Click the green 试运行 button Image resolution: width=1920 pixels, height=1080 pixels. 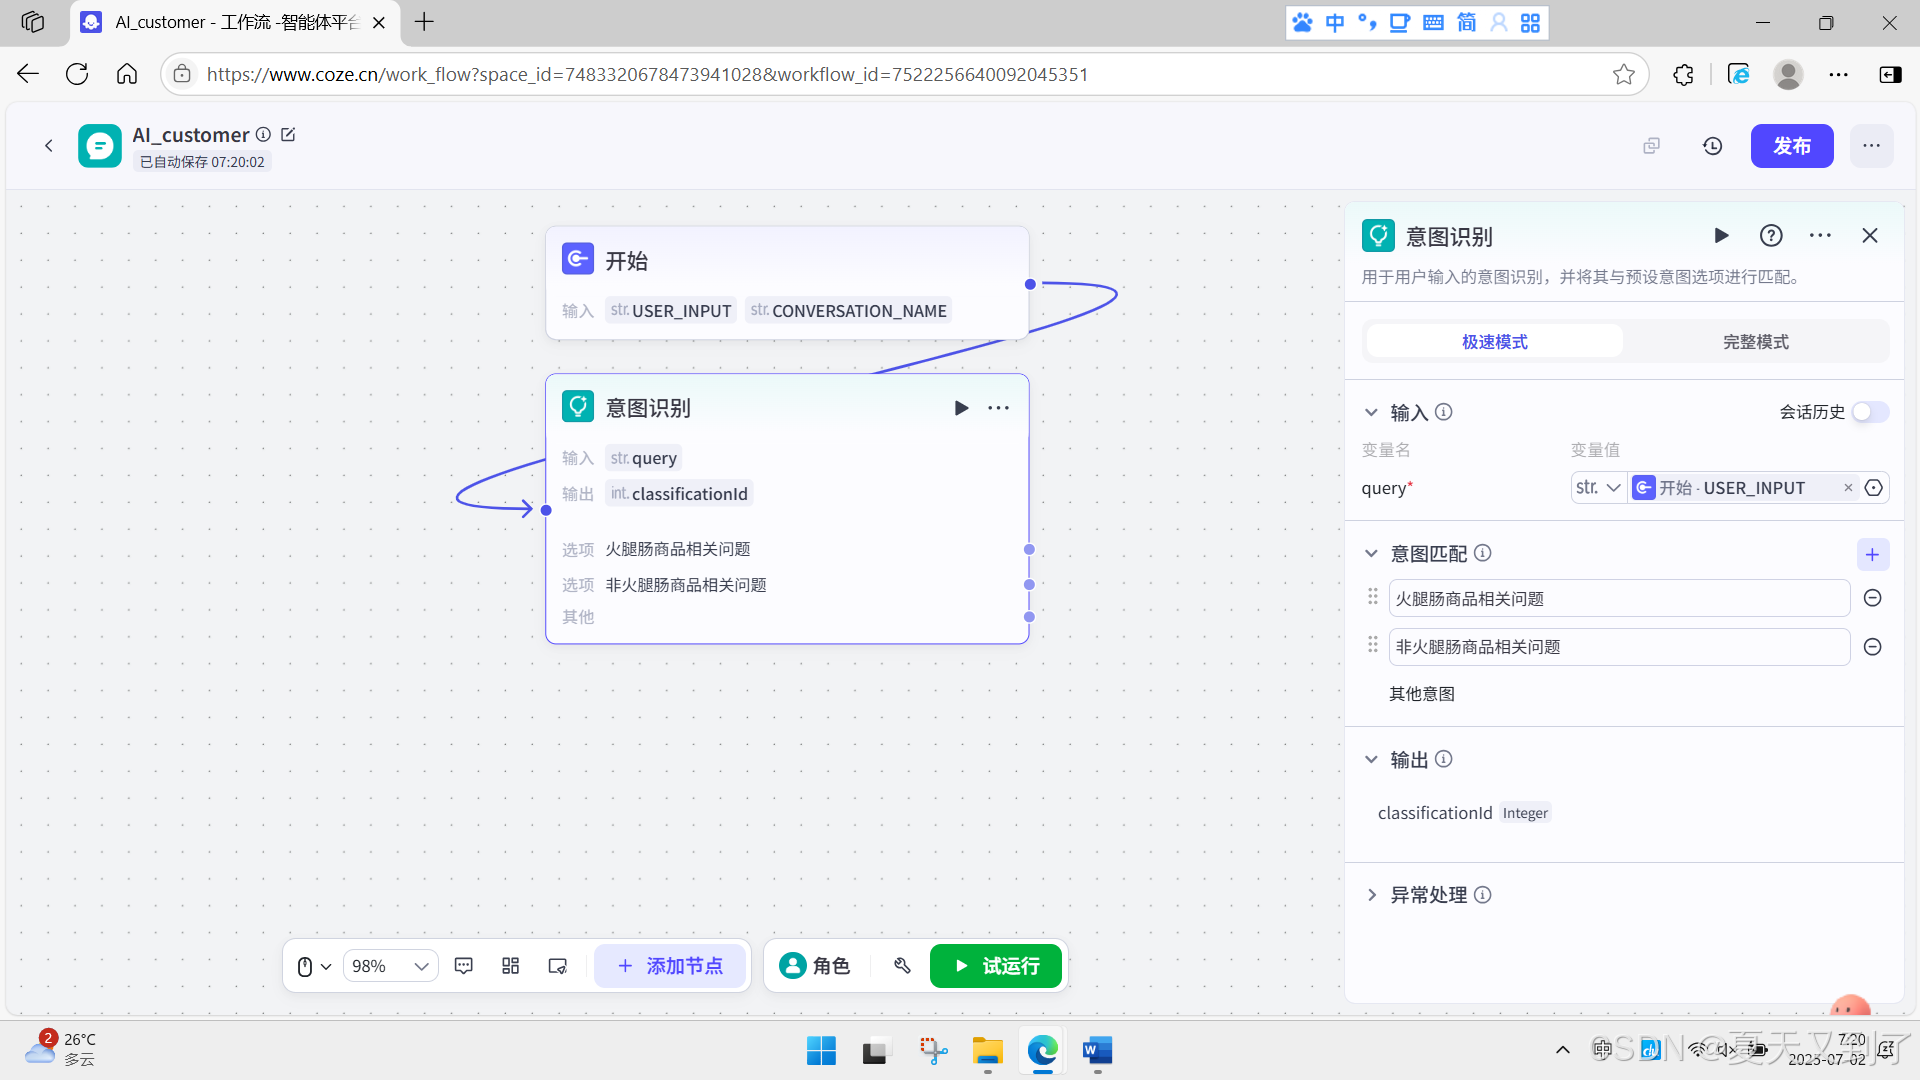tap(996, 966)
